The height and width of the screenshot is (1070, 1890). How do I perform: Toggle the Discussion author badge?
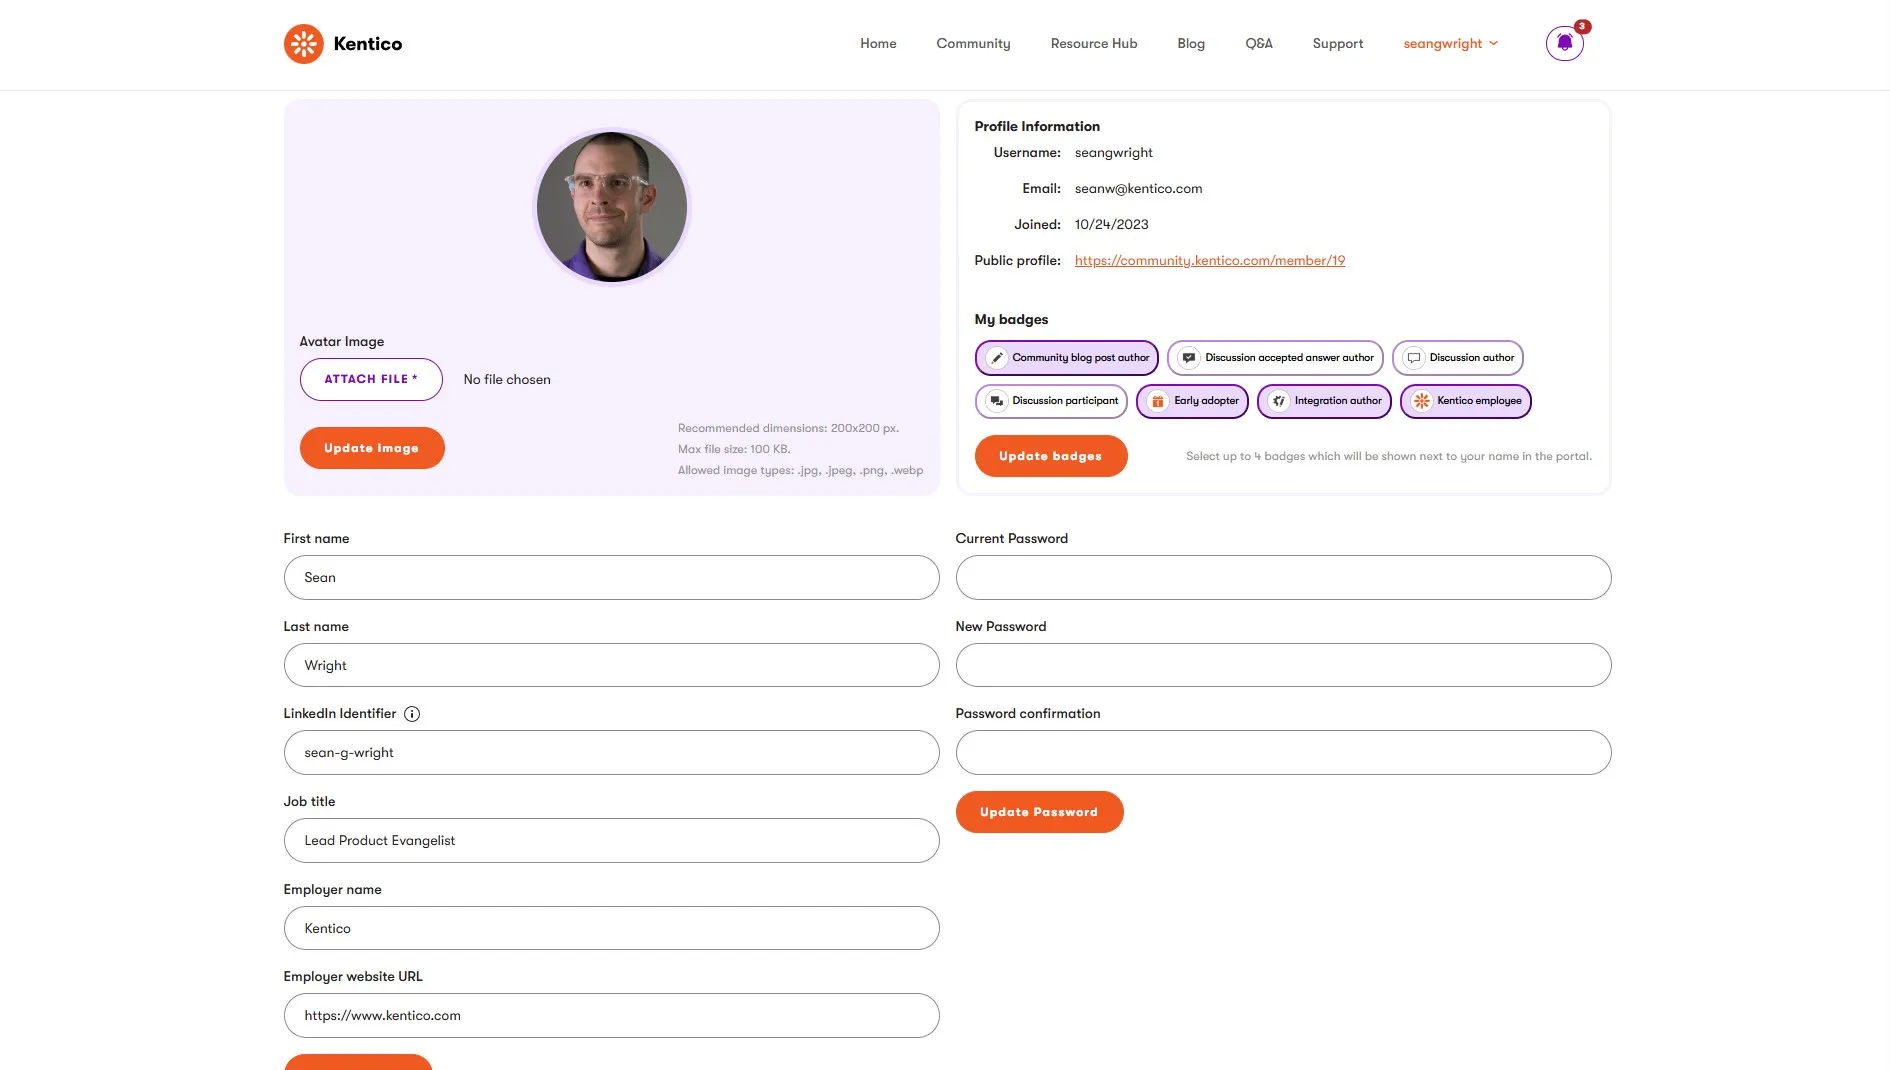click(1458, 358)
